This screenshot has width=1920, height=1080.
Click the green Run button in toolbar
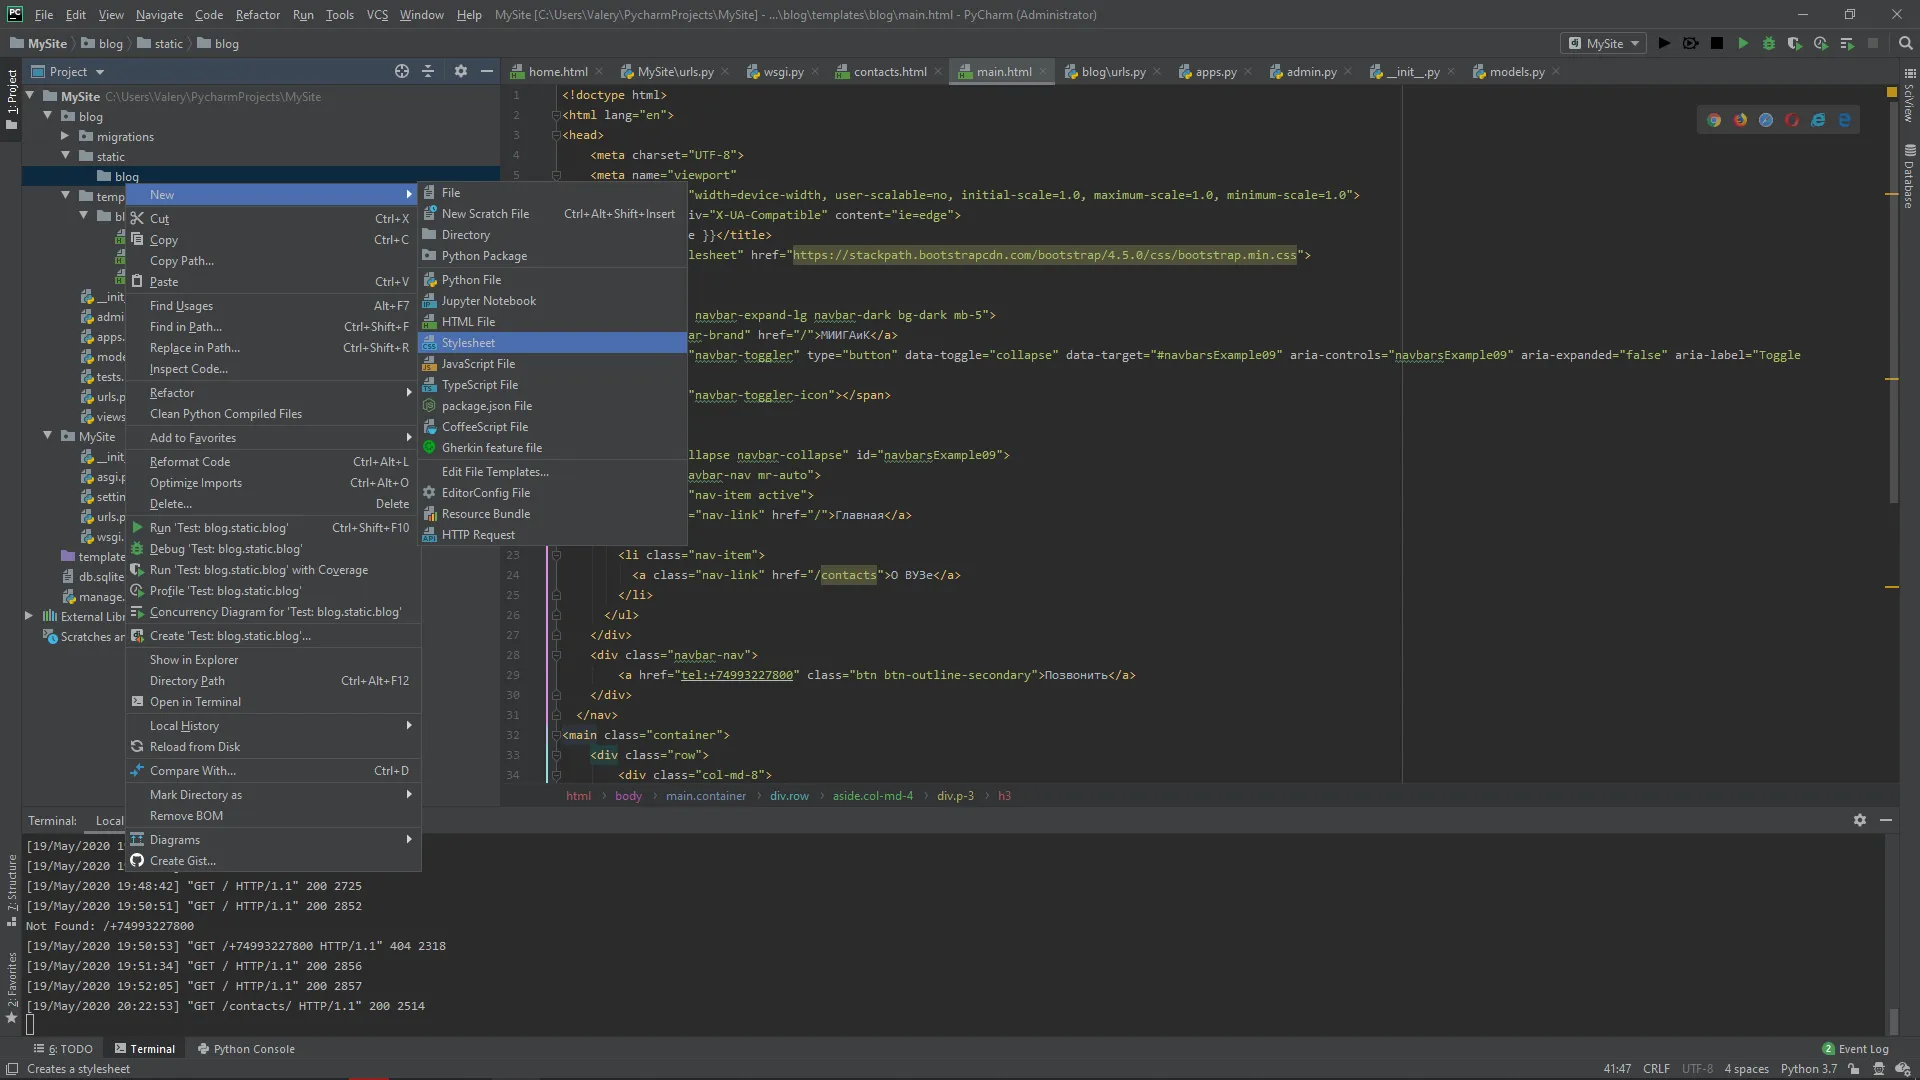click(1743, 43)
